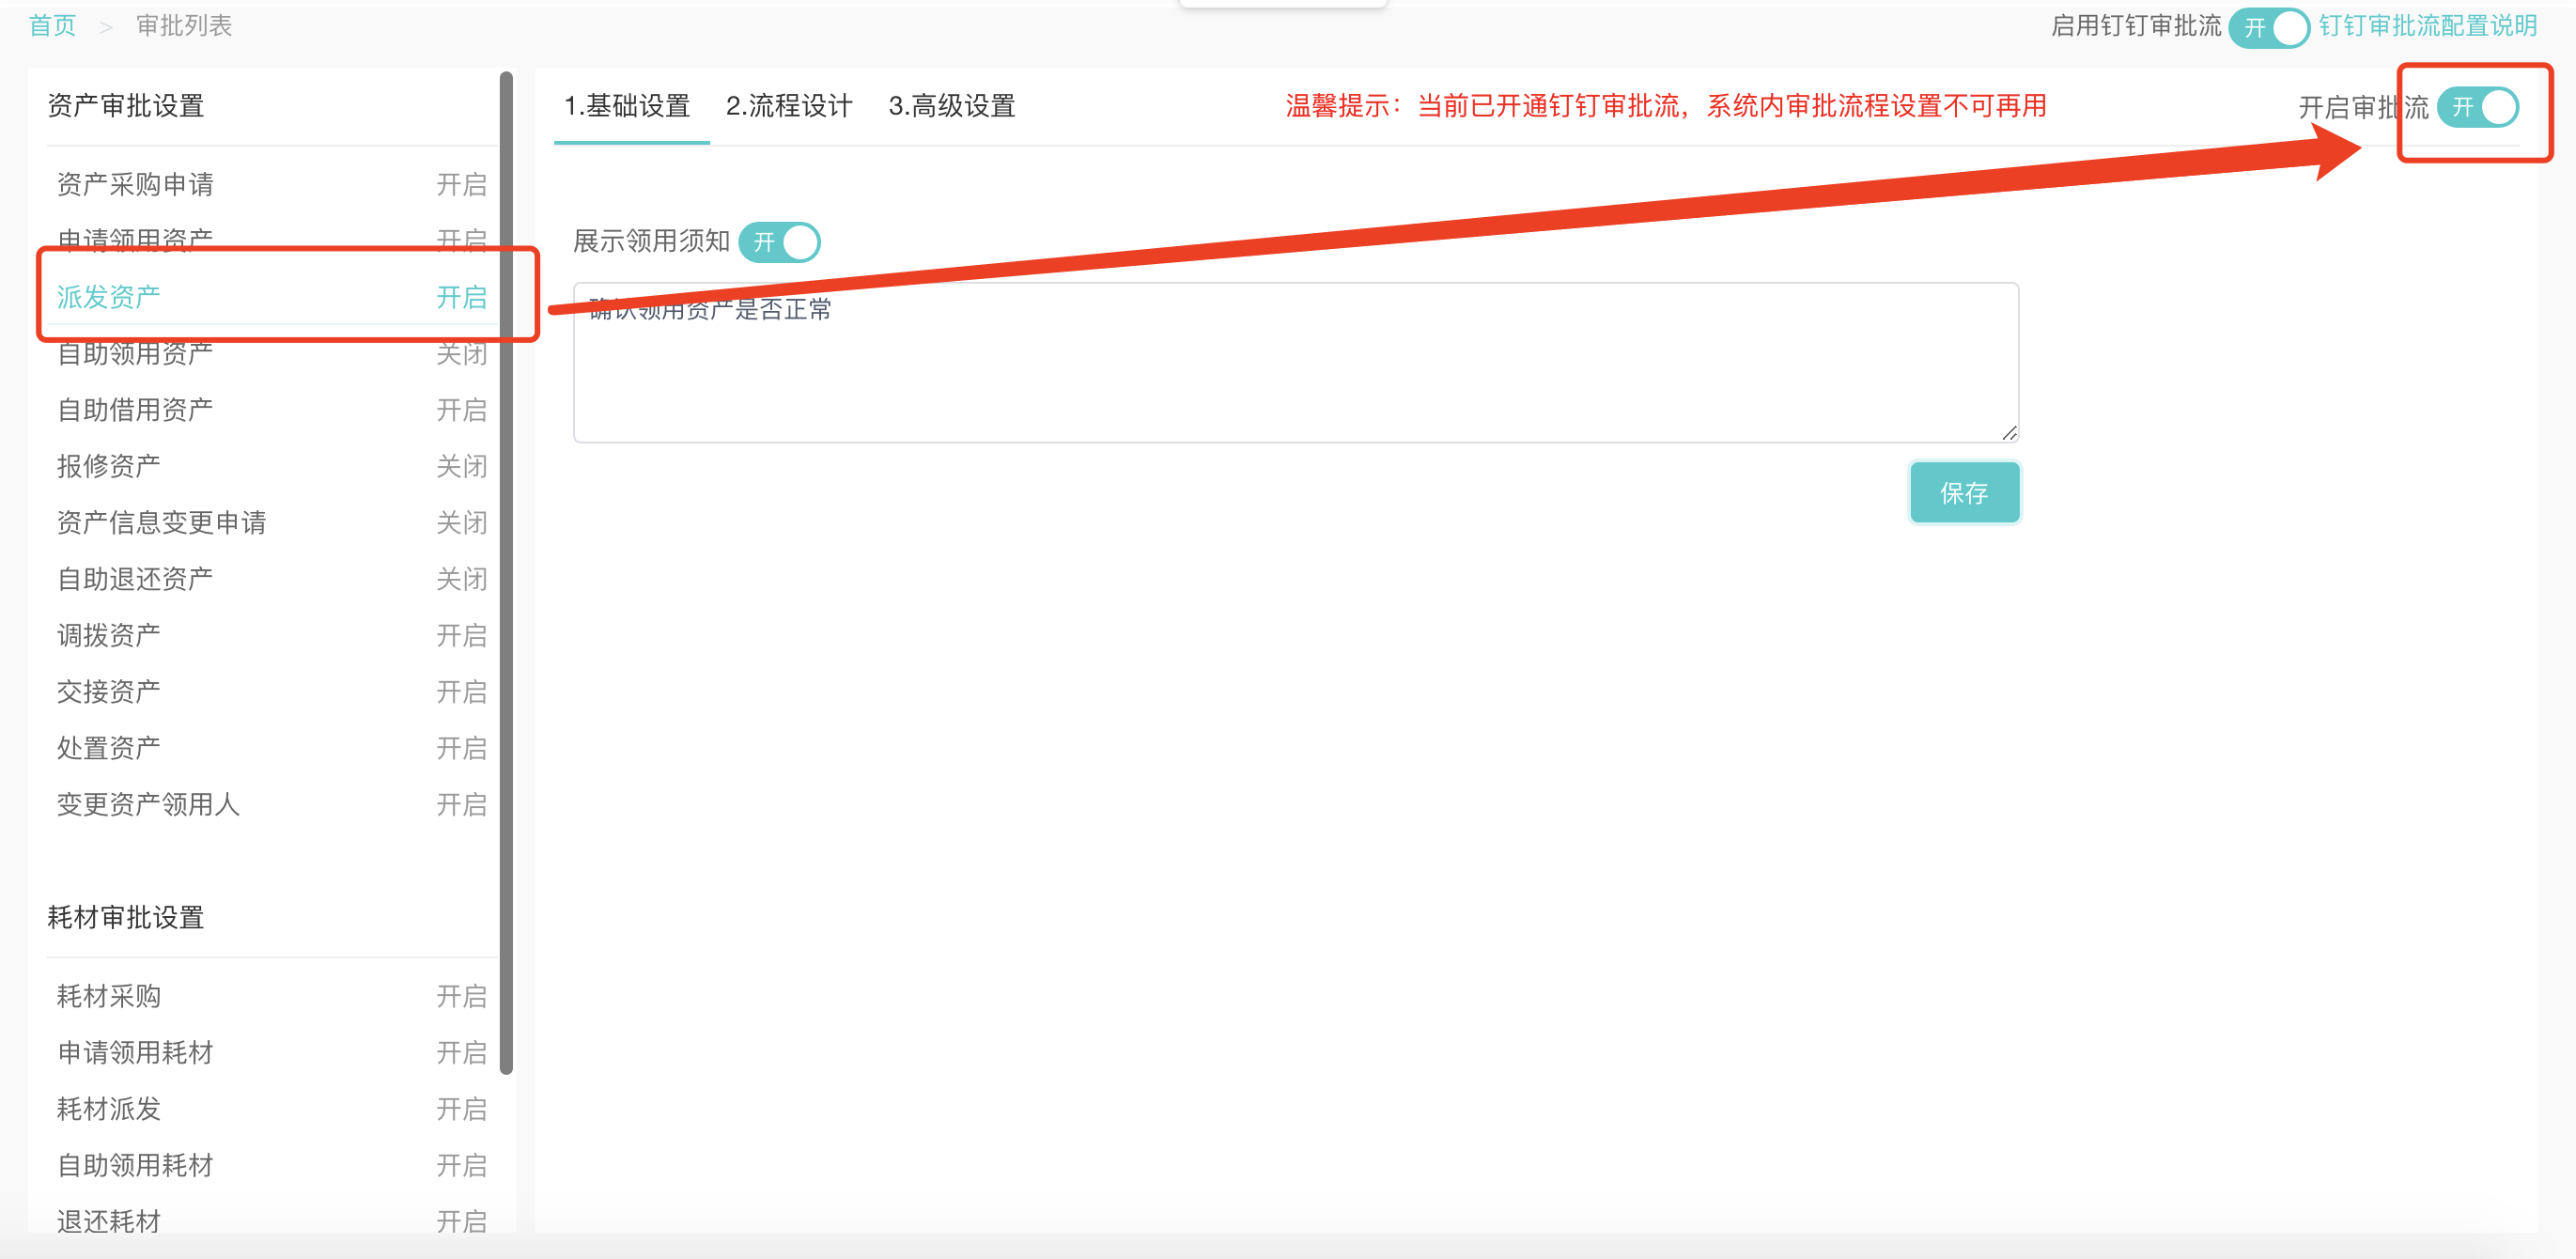Click the sidebar vertical scrollbar
The height and width of the screenshot is (1259, 2576).
(506, 570)
